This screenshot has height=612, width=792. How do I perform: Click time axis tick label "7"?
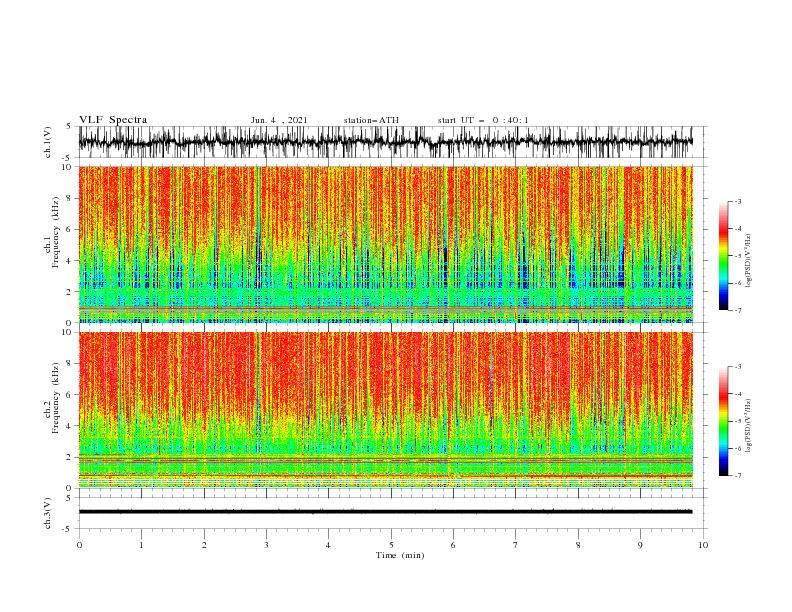click(x=516, y=545)
